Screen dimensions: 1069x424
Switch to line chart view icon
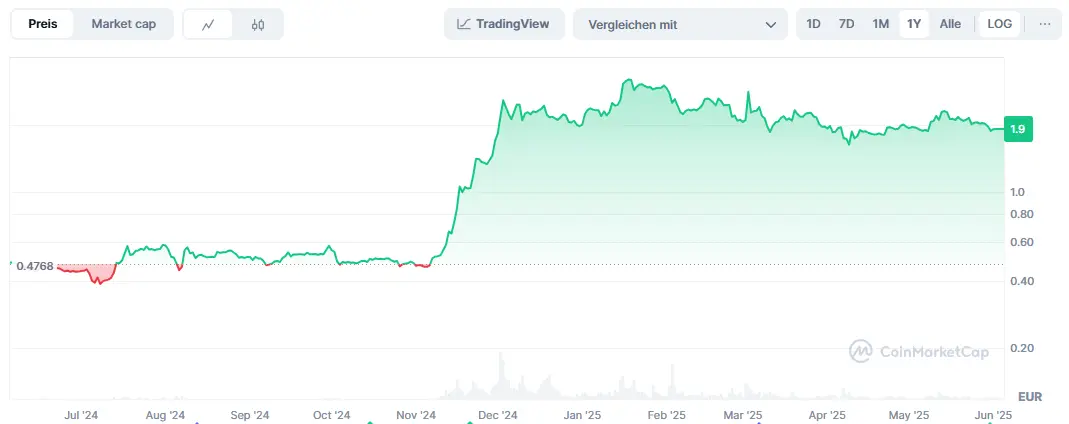pyautogui.click(x=208, y=24)
